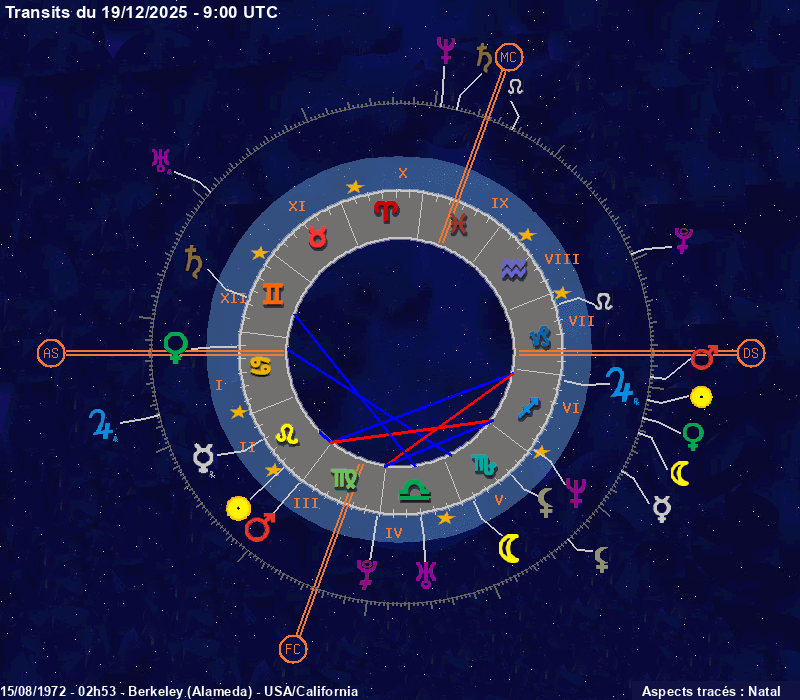Viewport: 800px width, 700px height.
Task: Click the green Venus symbol near AS
Action: point(176,346)
